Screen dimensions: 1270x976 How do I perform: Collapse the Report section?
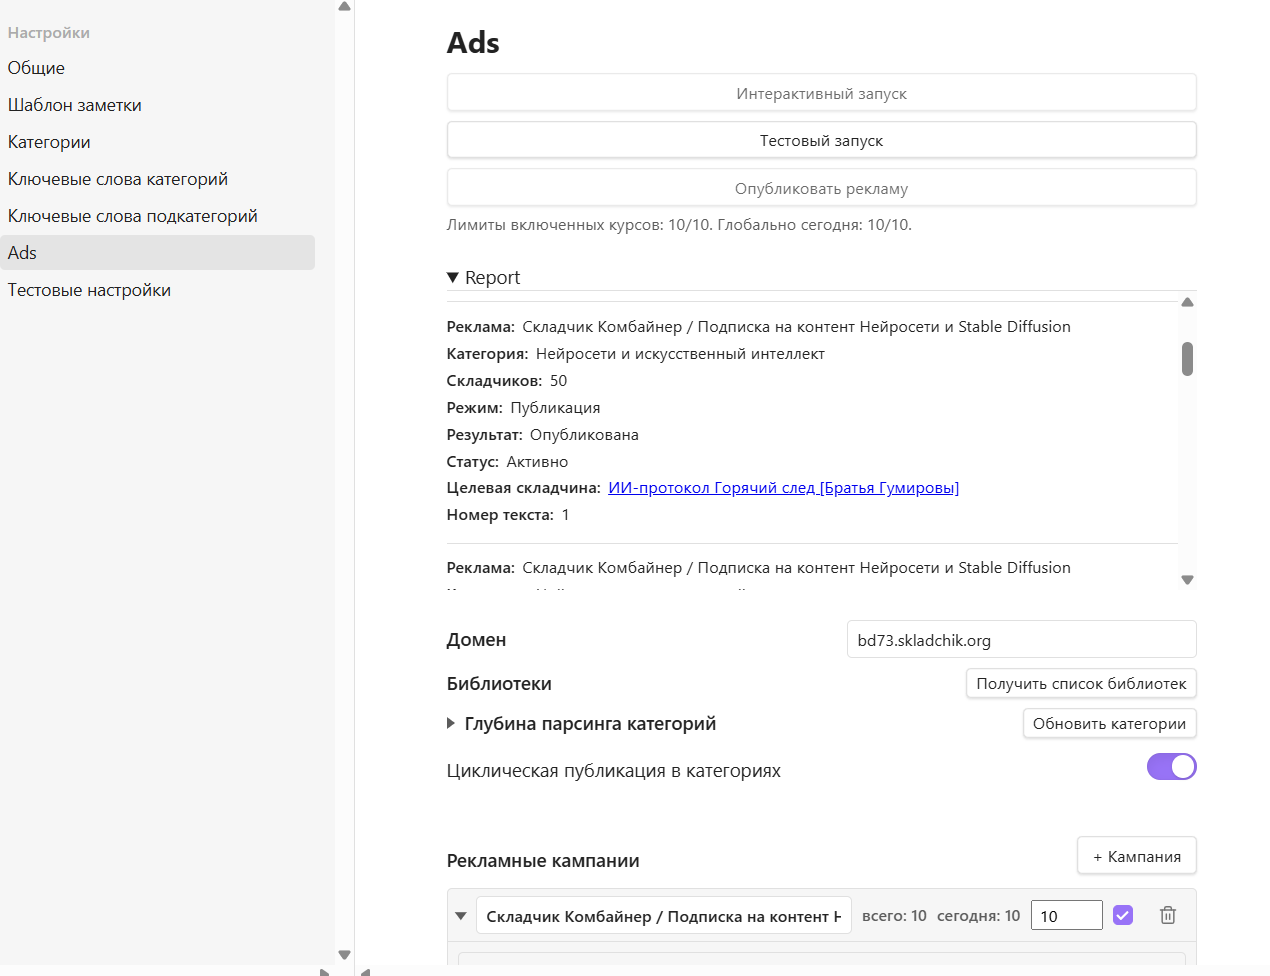pyautogui.click(x=453, y=278)
